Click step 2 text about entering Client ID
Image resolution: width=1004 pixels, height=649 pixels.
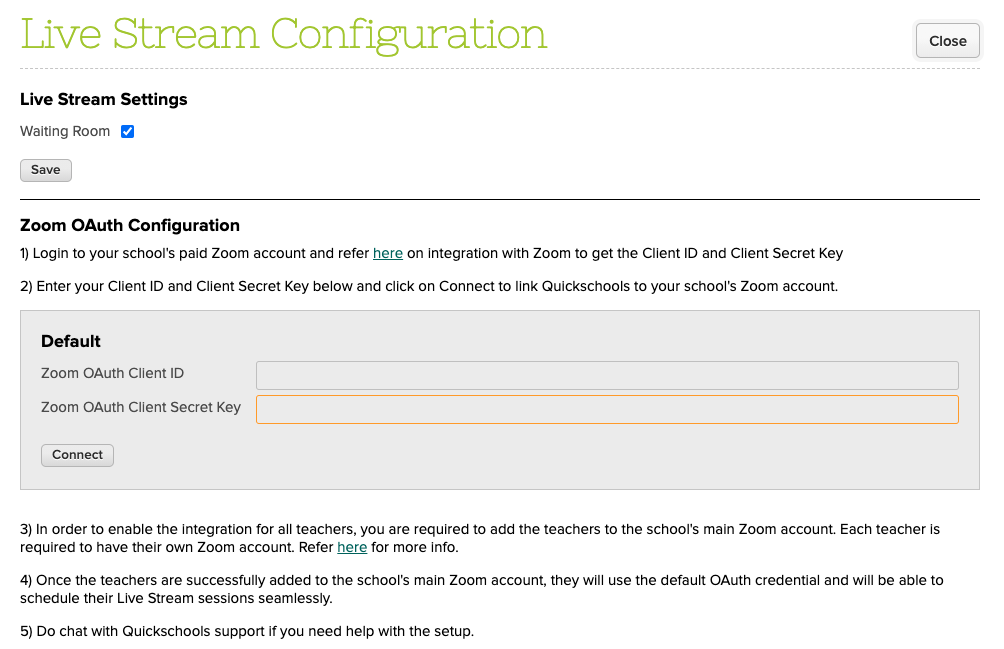tap(429, 286)
